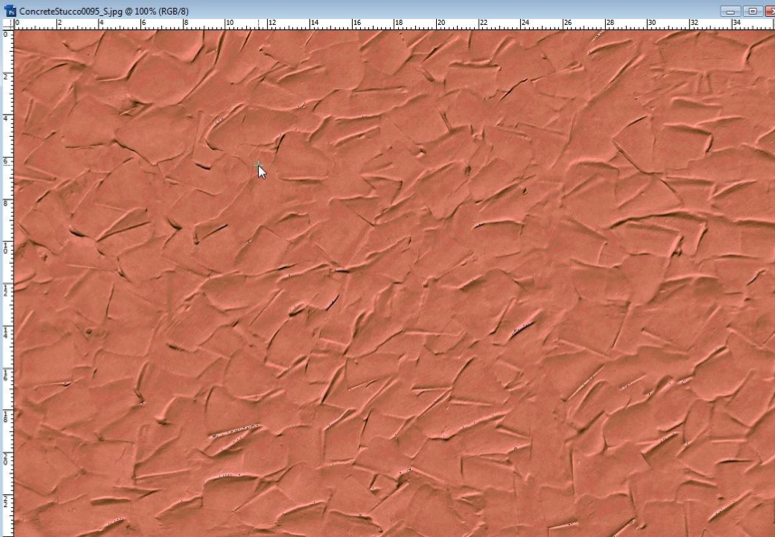Close the ConcreteStucco0095_S.jpg document
This screenshot has height=537, width=775.
pyautogui.click(x=769, y=10)
